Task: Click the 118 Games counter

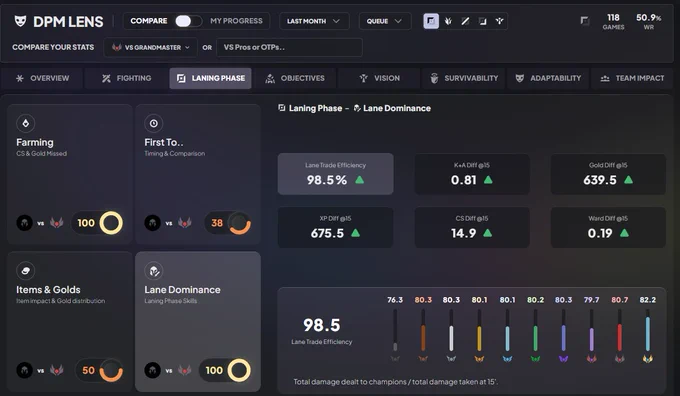Action: [x=613, y=21]
